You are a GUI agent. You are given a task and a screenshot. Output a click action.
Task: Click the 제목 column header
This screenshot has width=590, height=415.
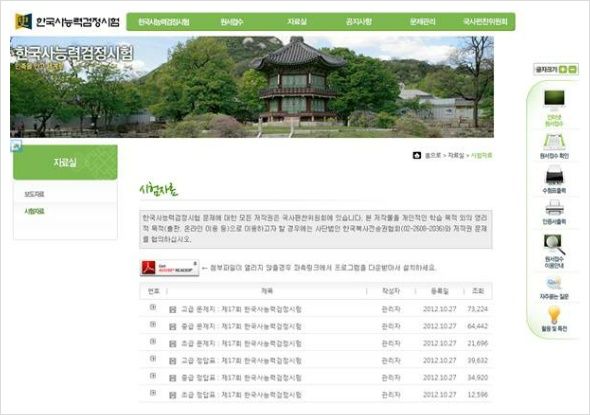[267, 291]
